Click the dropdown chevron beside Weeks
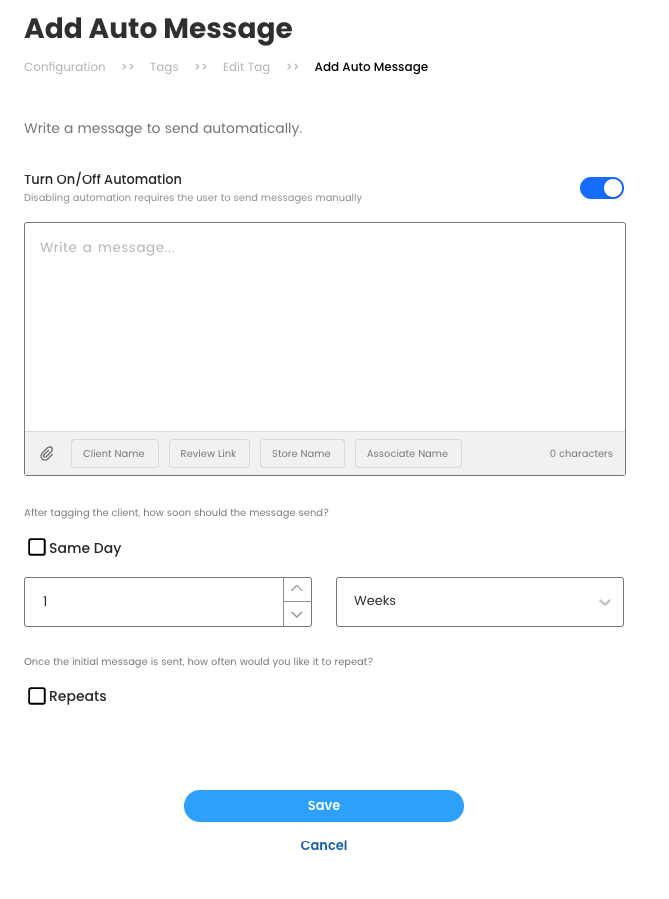 tap(604, 602)
